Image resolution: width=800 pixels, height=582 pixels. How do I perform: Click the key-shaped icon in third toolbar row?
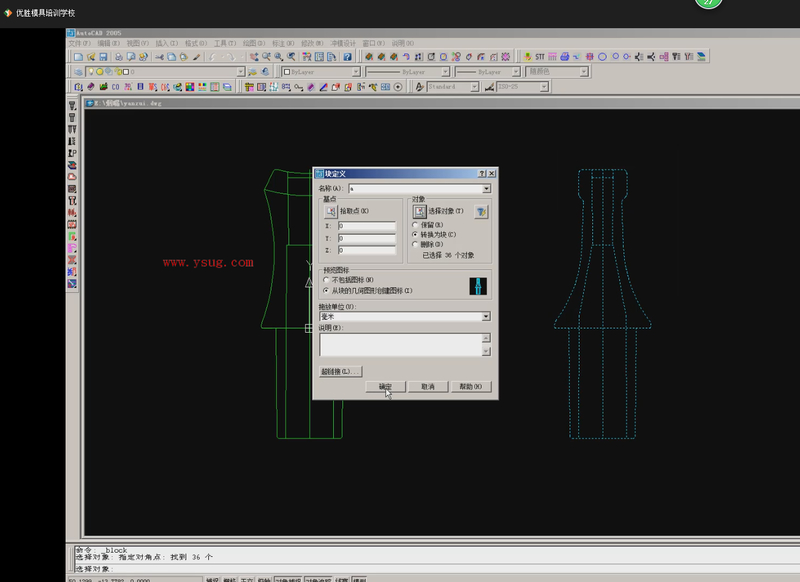coord(298,87)
